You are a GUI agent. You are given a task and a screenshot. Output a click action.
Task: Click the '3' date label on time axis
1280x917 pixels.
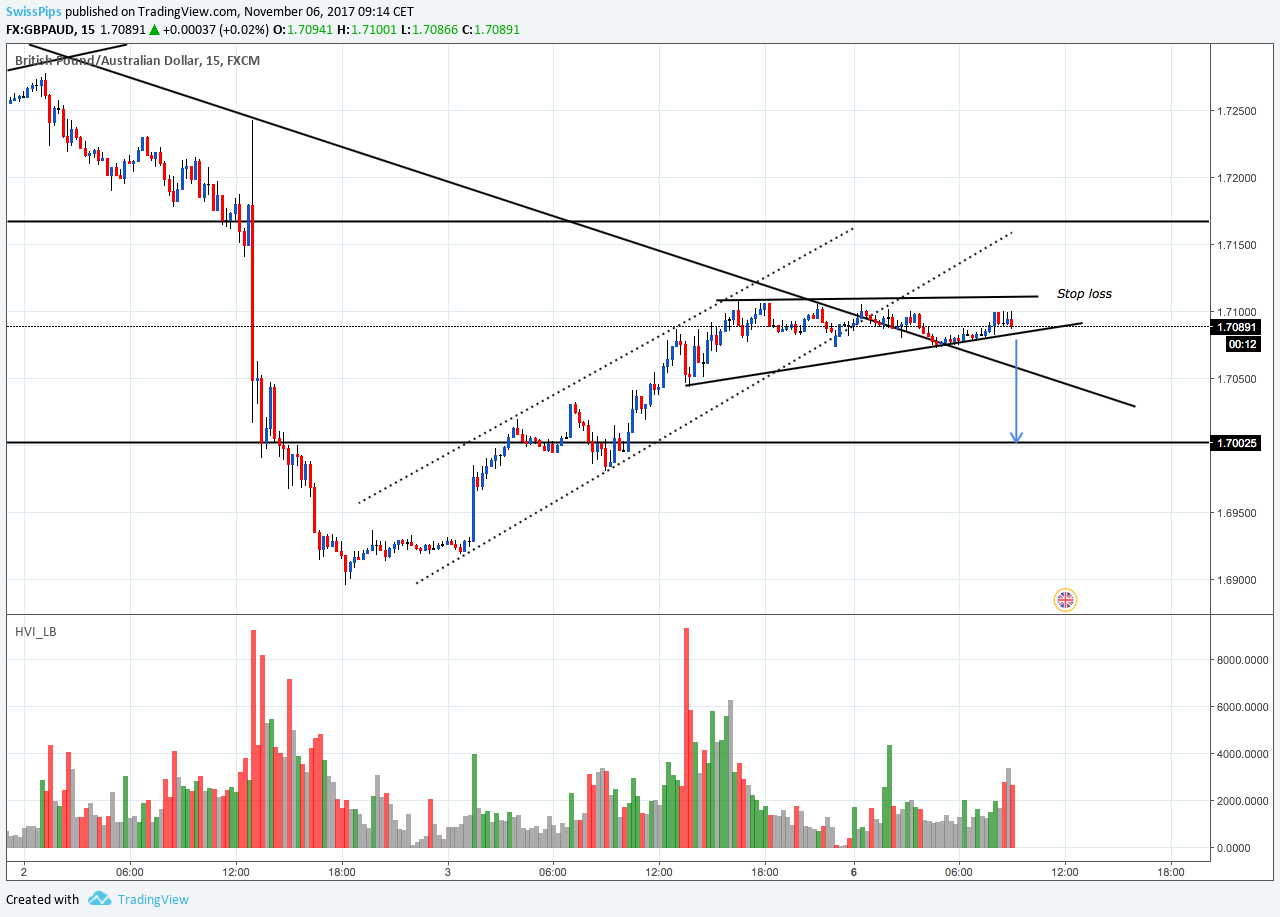(x=447, y=871)
